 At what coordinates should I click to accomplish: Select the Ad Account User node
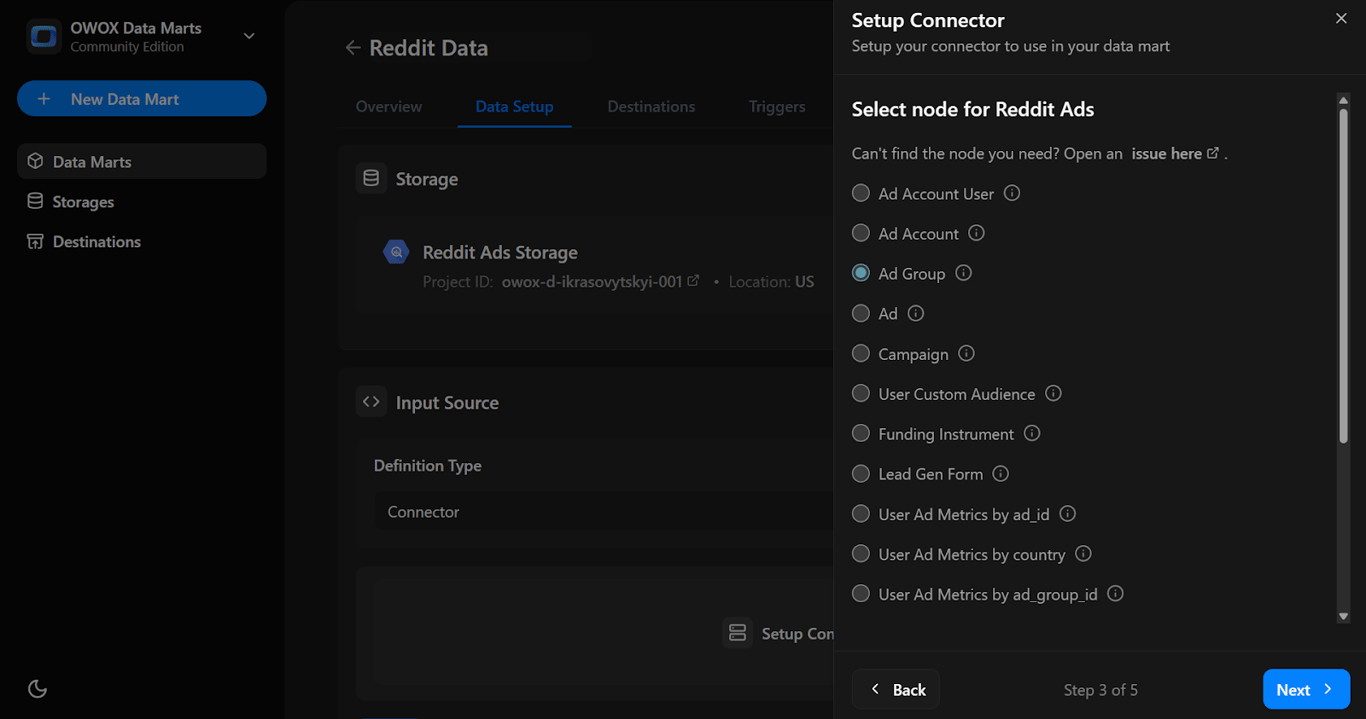point(860,193)
